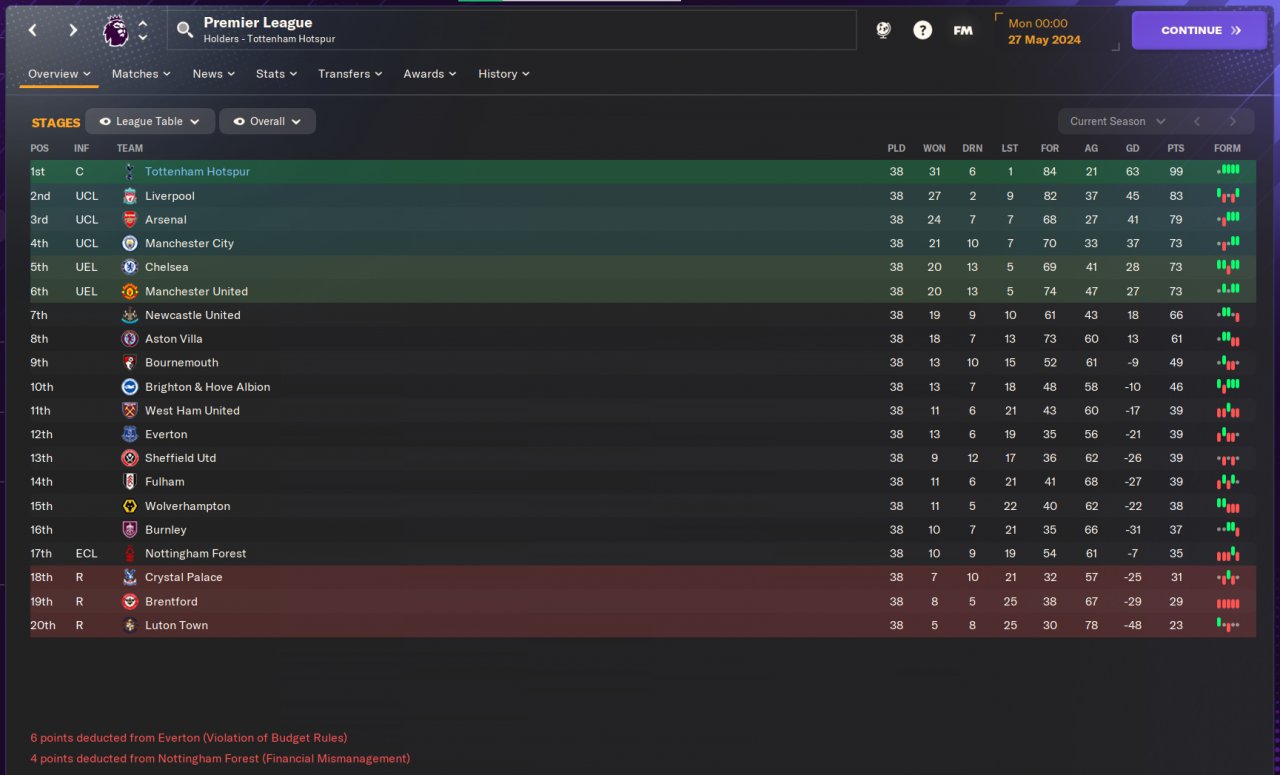Expand the Transfers dropdown menu

pos(350,74)
